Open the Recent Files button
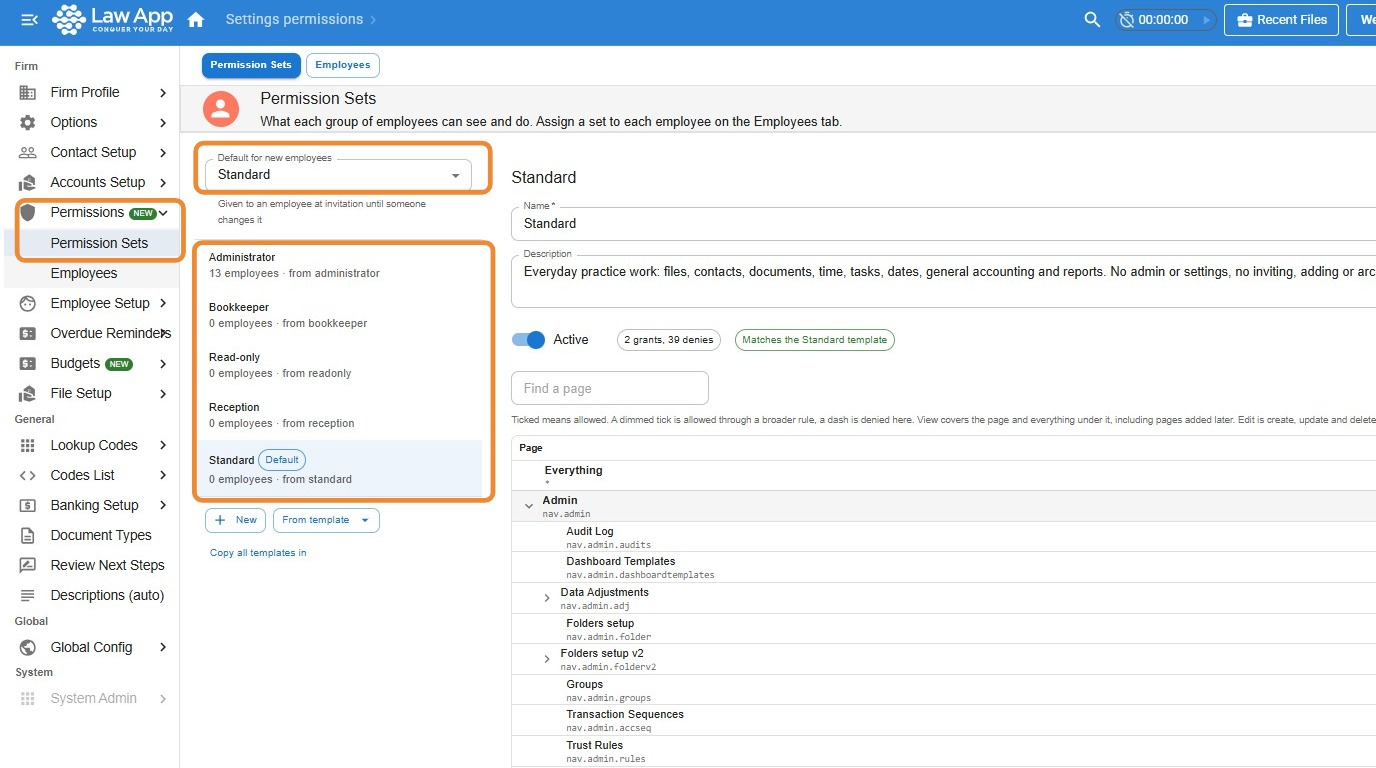Image resolution: width=1376 pixels, height=768 pixels. click(1281, 20)
